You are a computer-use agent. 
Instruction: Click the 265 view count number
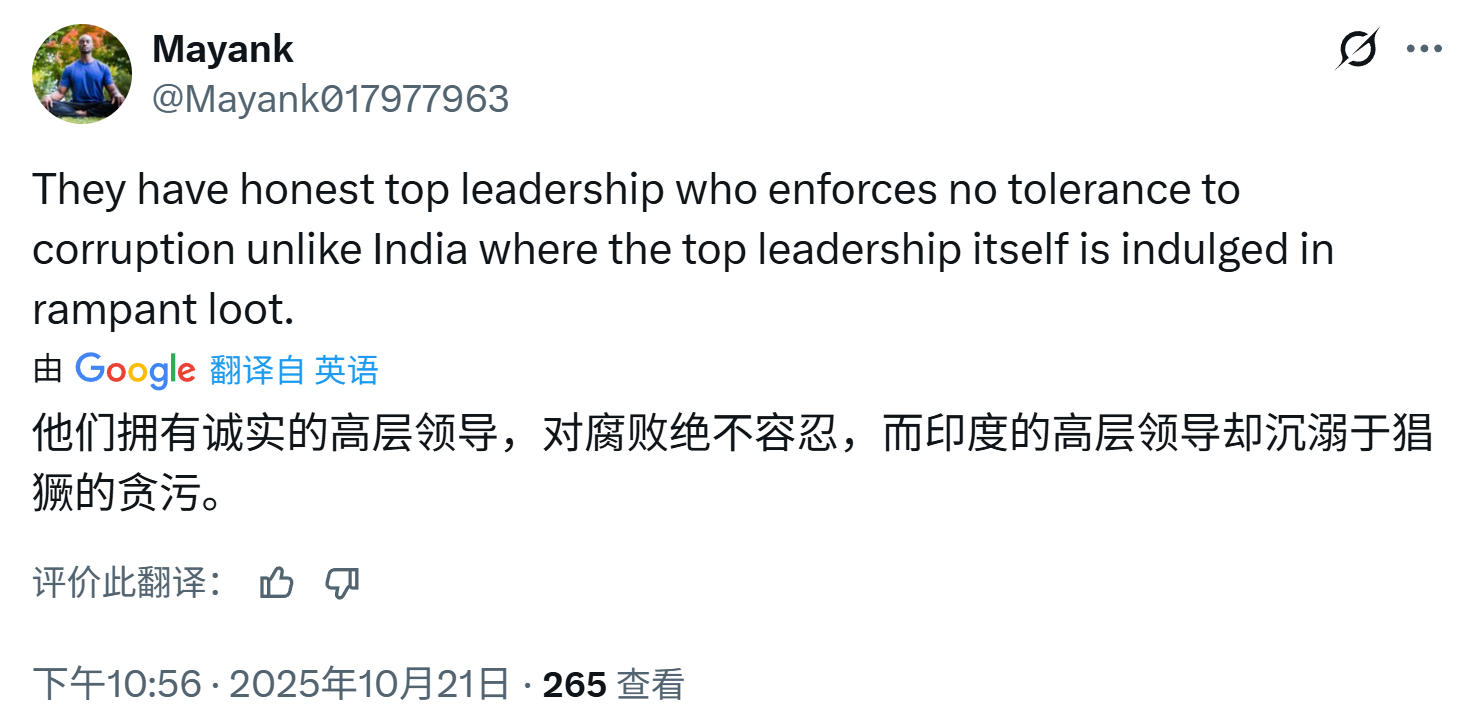point(574,684)
